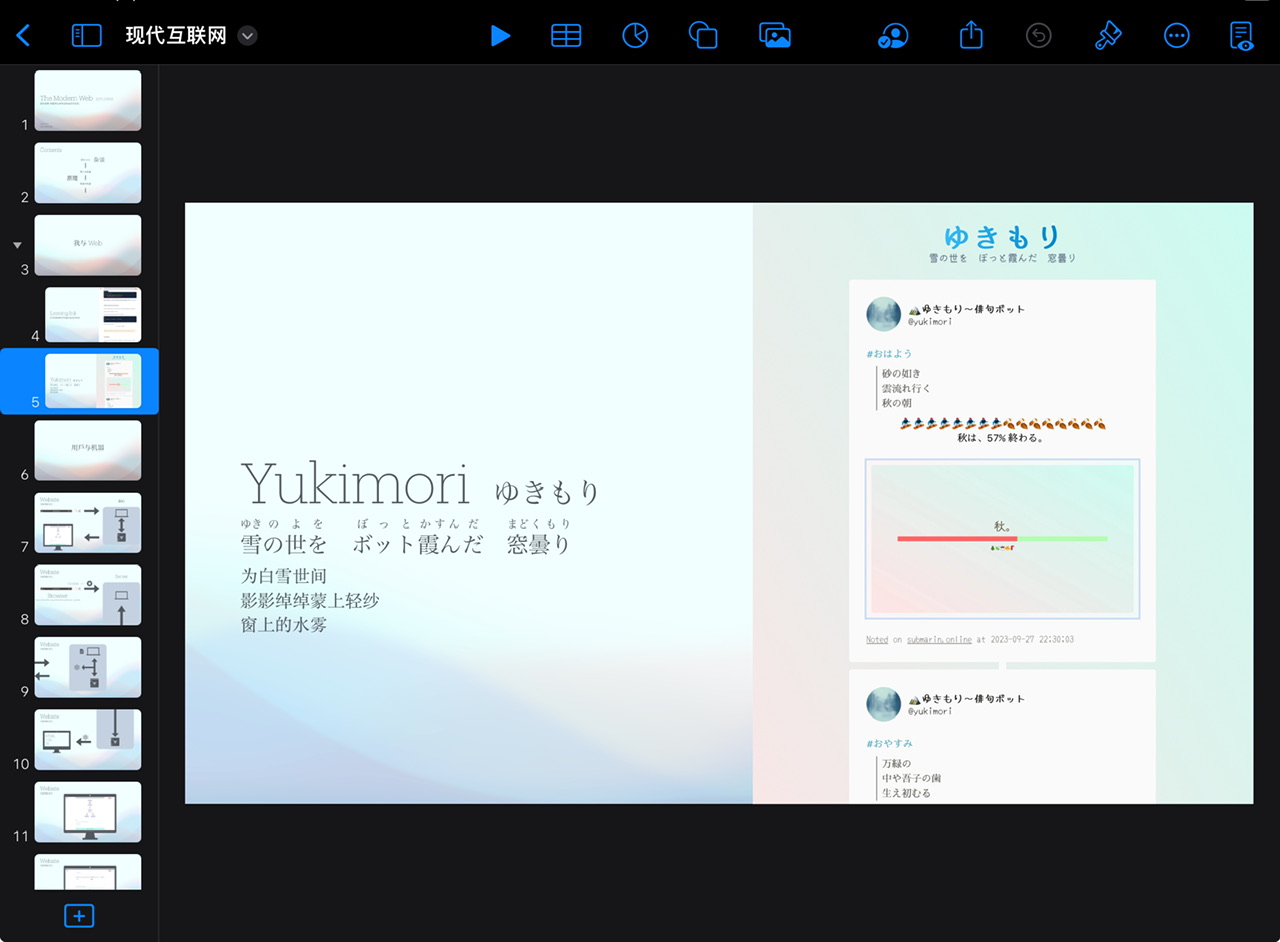Image resolution: width=1280 pixels, height=942 pixels.
Task: Open the collaboration options
Action: tap(891, 36)
